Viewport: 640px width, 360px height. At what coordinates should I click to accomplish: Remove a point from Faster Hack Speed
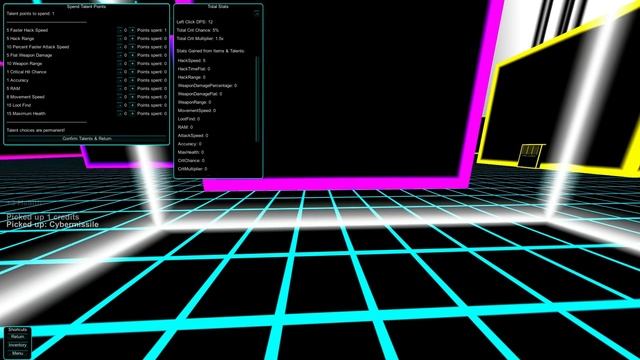point(120,30)
